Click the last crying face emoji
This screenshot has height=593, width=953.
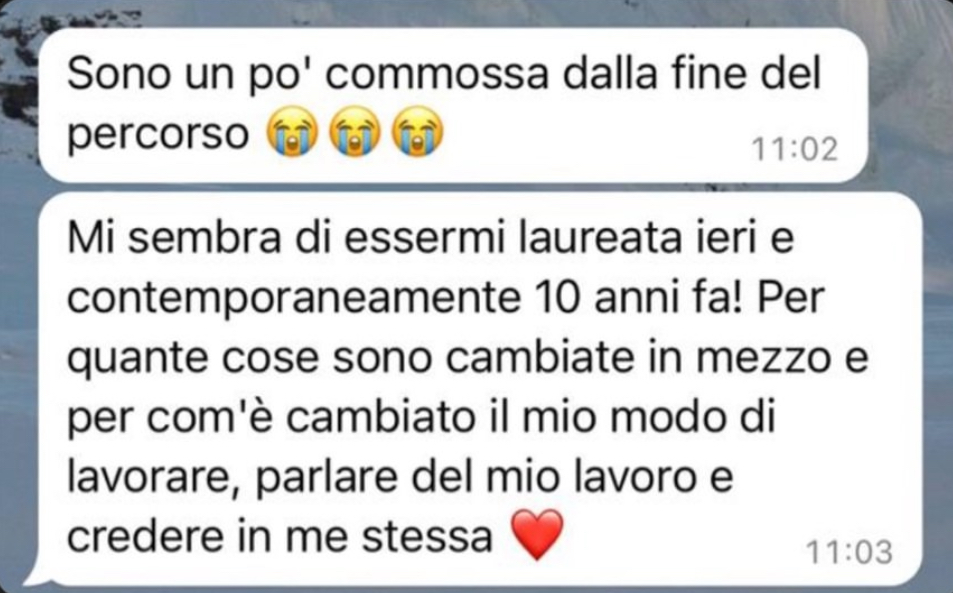click(418, 132)
